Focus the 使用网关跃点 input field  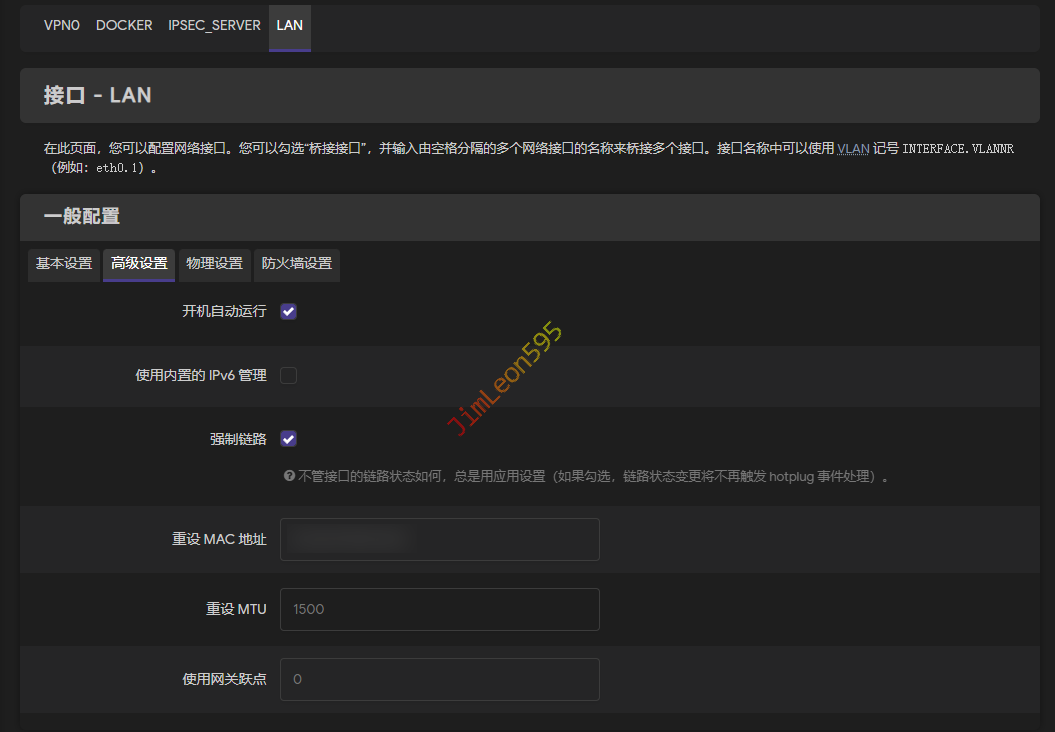pos(439,679)
